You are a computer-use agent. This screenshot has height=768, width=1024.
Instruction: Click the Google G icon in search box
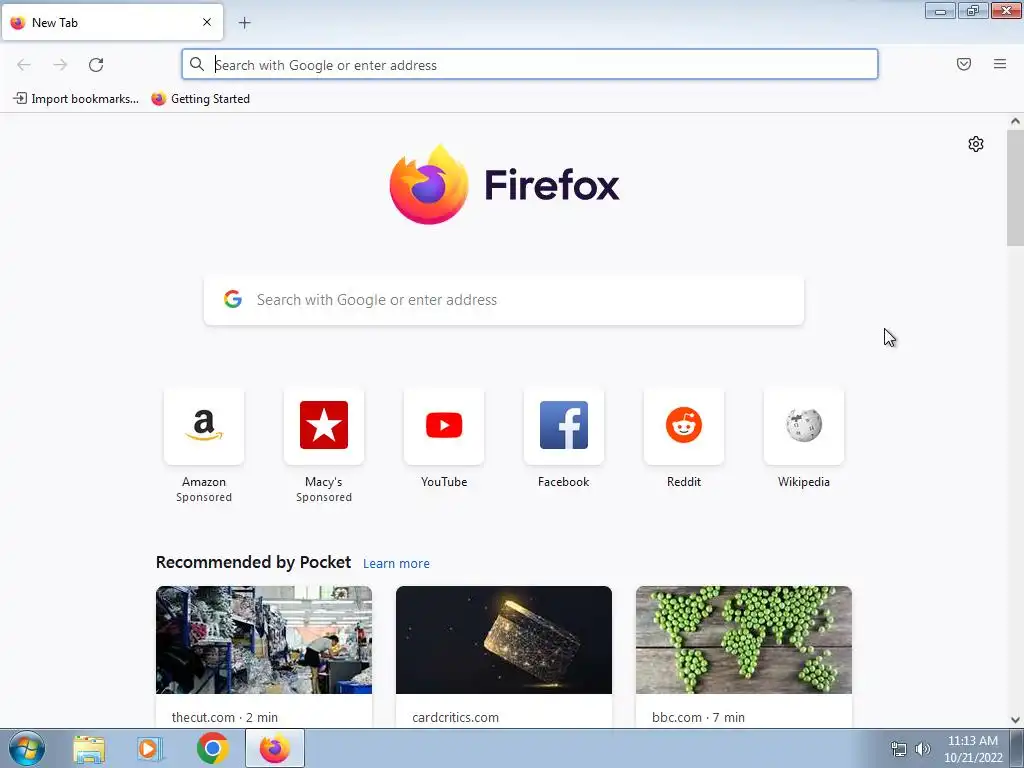coord(233,299)
